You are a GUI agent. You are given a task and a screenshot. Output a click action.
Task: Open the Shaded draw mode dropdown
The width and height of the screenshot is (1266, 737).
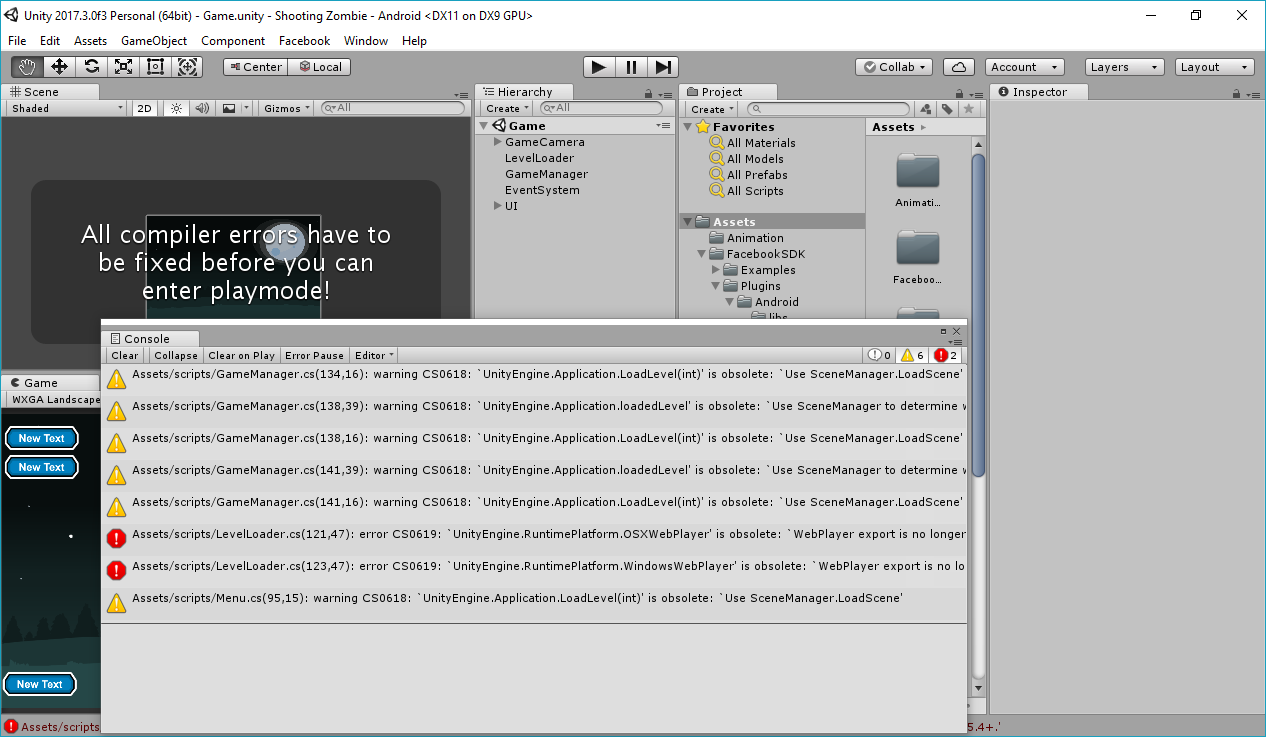pyautogui.click(x=66, y=108)
